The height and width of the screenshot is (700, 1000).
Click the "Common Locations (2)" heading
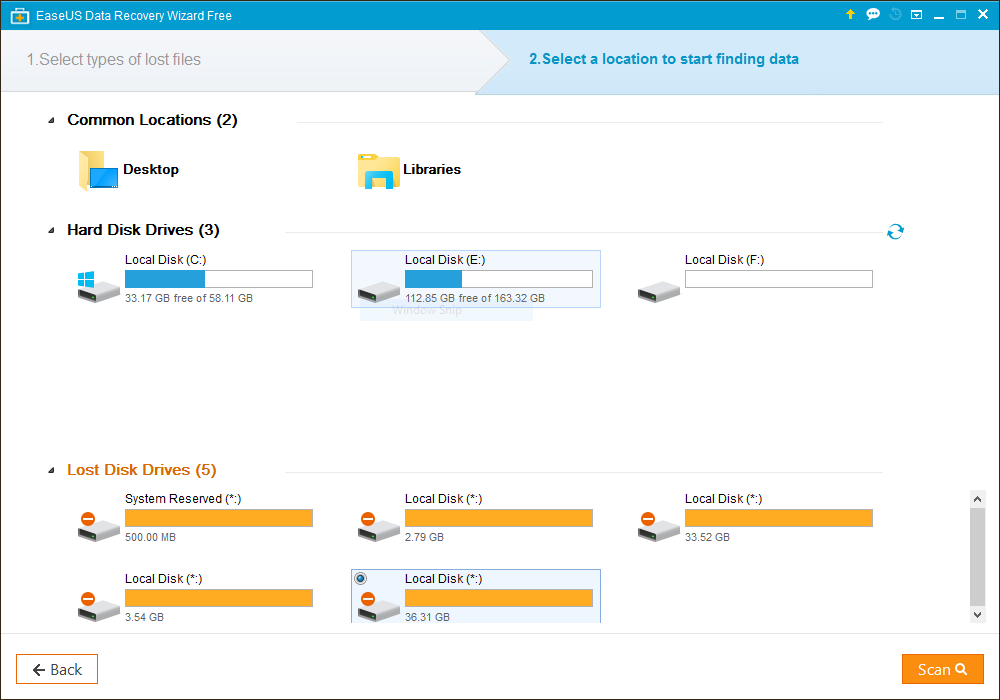(152, 120)
